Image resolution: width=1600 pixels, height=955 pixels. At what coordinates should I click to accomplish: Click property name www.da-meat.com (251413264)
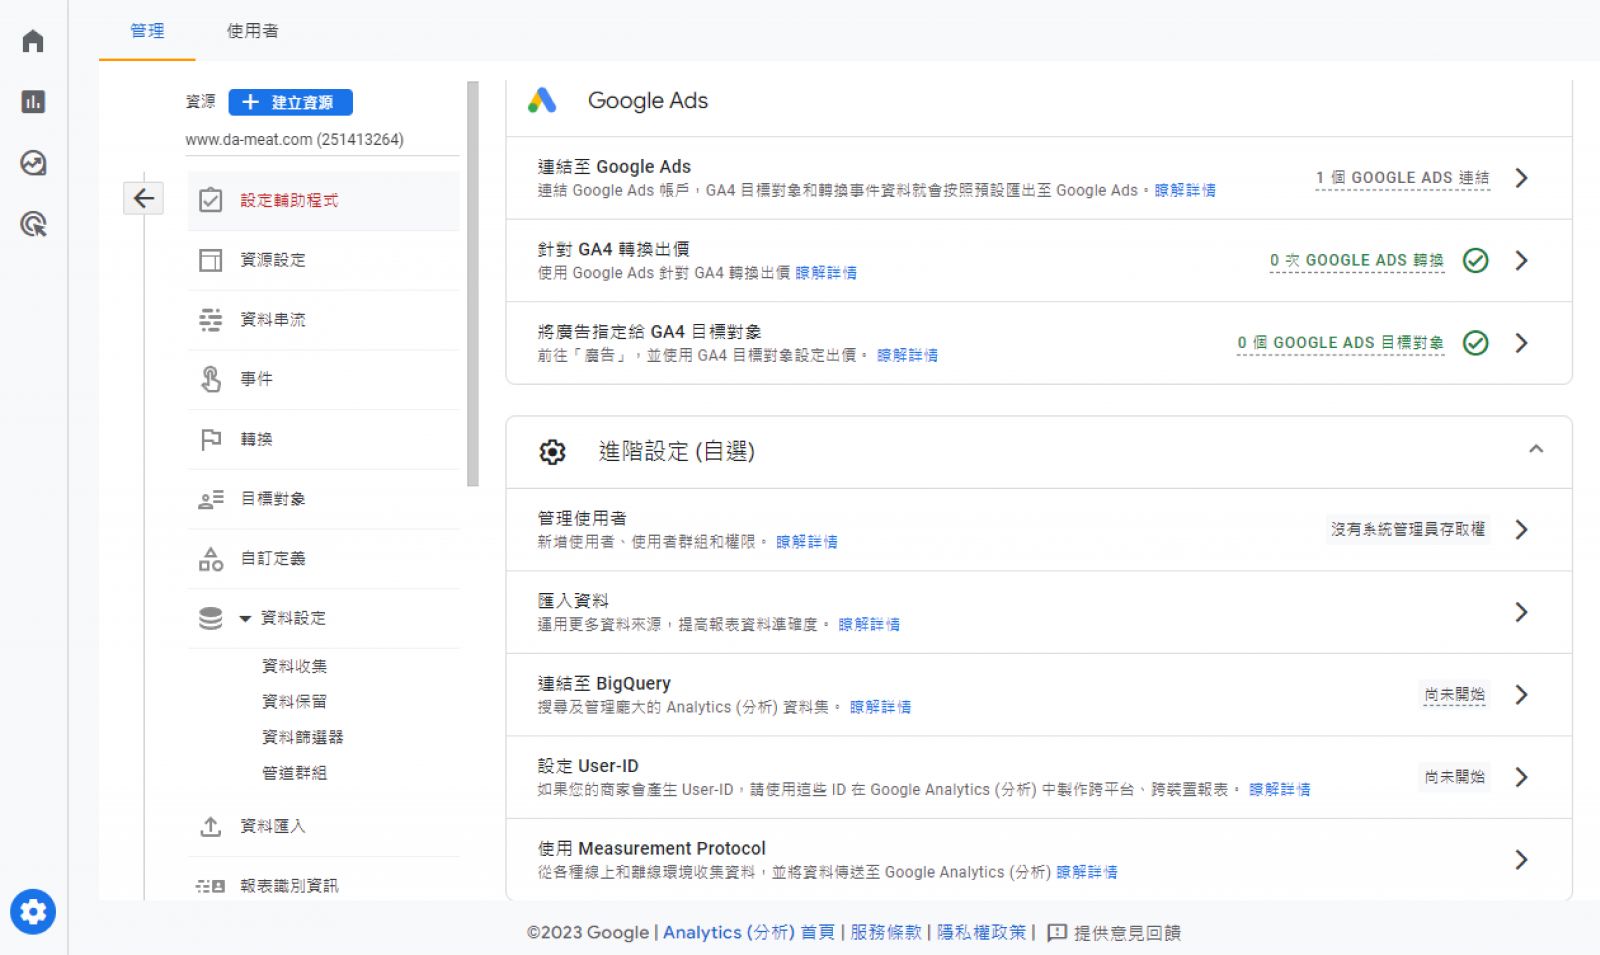[294, 140]
